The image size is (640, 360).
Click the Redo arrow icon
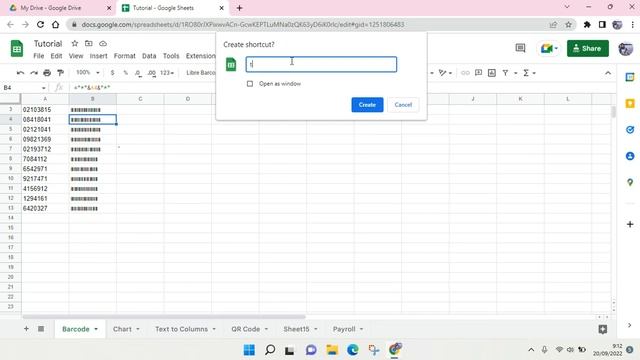[x=34, y=73]
